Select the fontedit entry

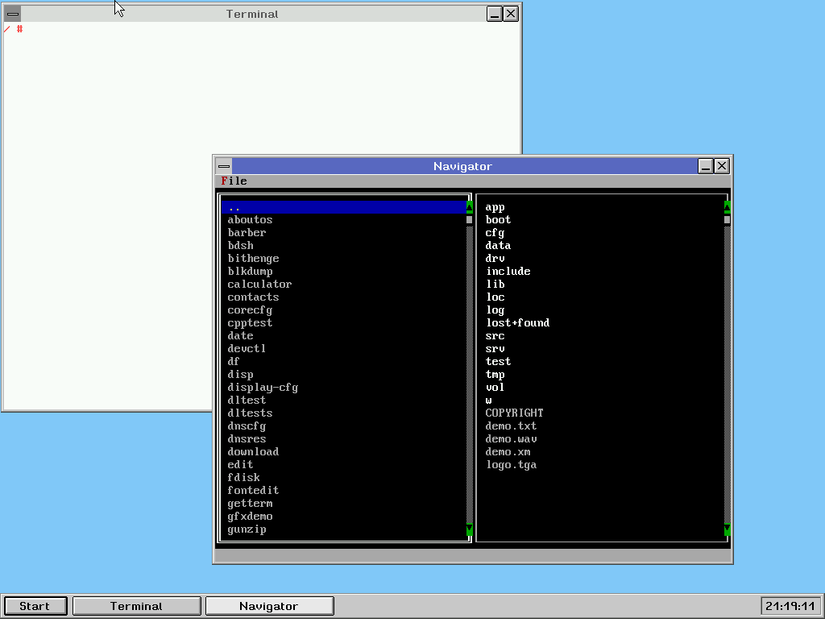pos(253,490)
